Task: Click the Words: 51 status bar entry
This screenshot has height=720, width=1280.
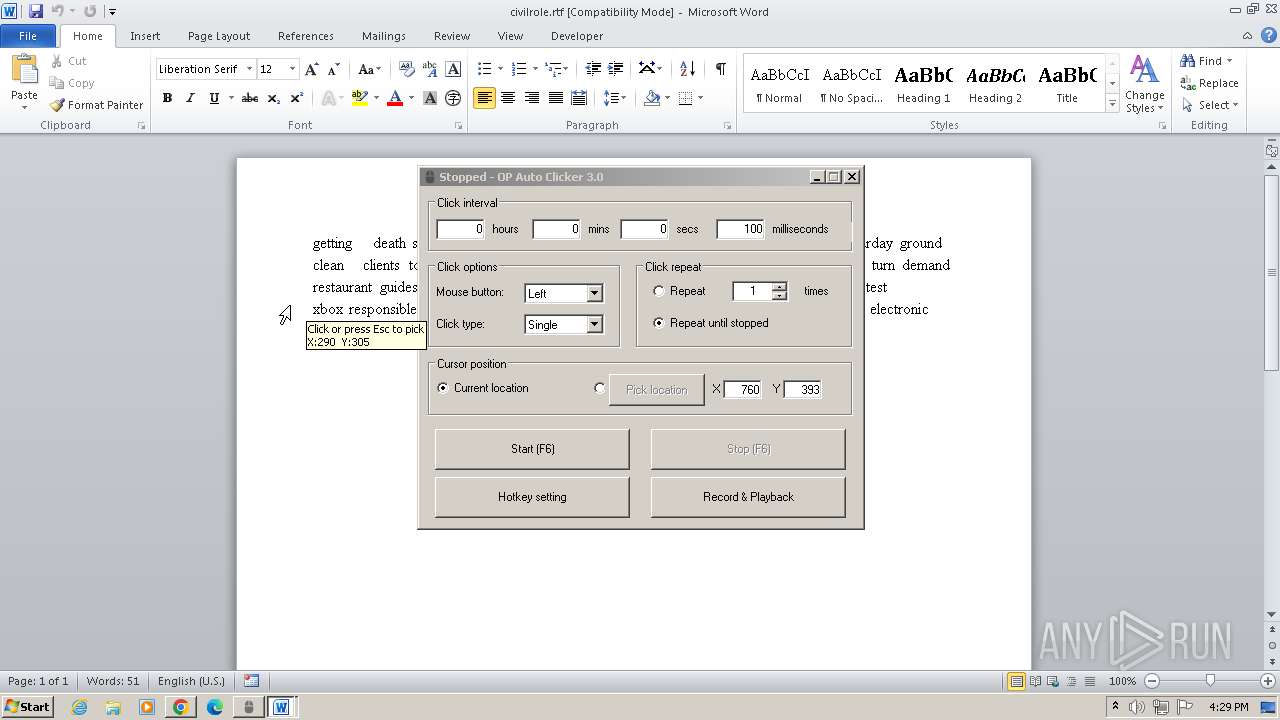Action: pyautogui.click(x=113, y=681)
